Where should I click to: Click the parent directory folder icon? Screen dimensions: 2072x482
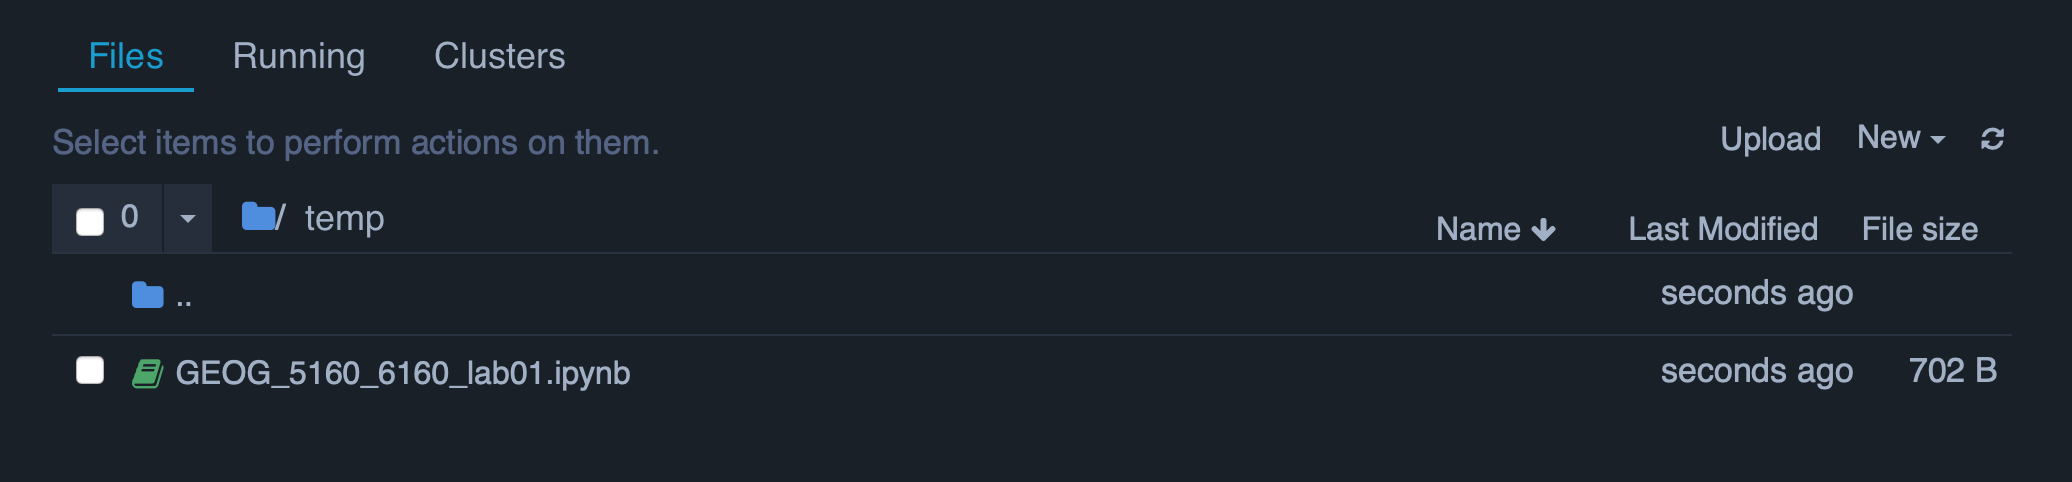pyautogui.click(x=148, y=295)
